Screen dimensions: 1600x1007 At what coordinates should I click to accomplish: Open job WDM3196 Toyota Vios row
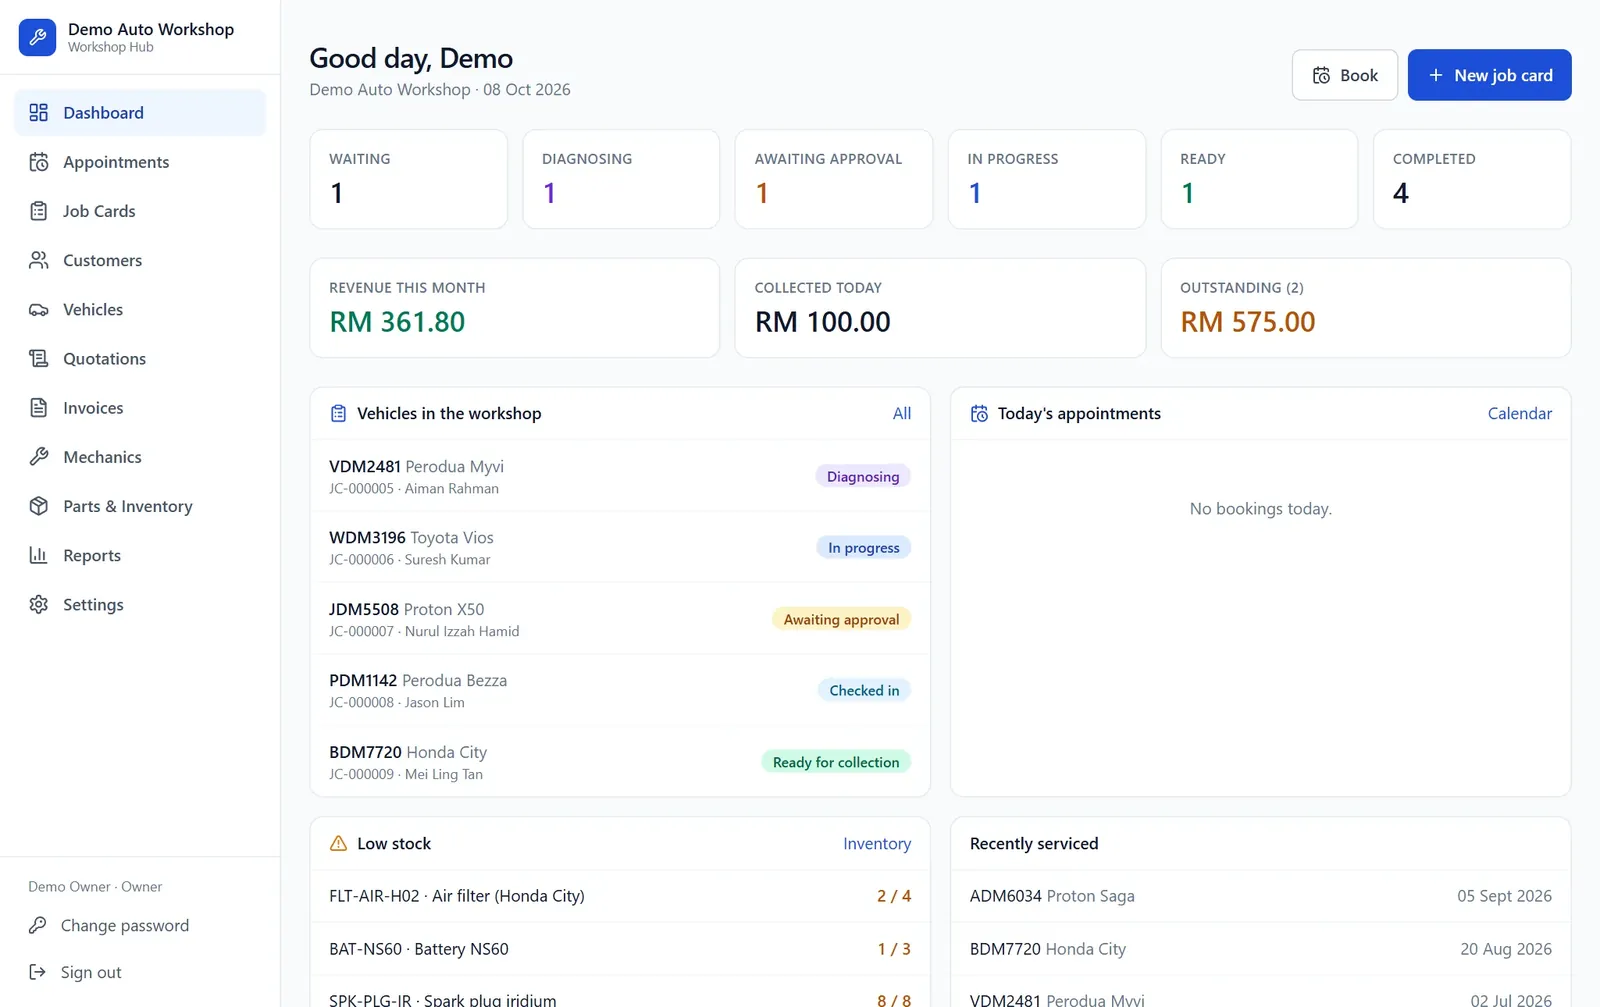point(620,548)
